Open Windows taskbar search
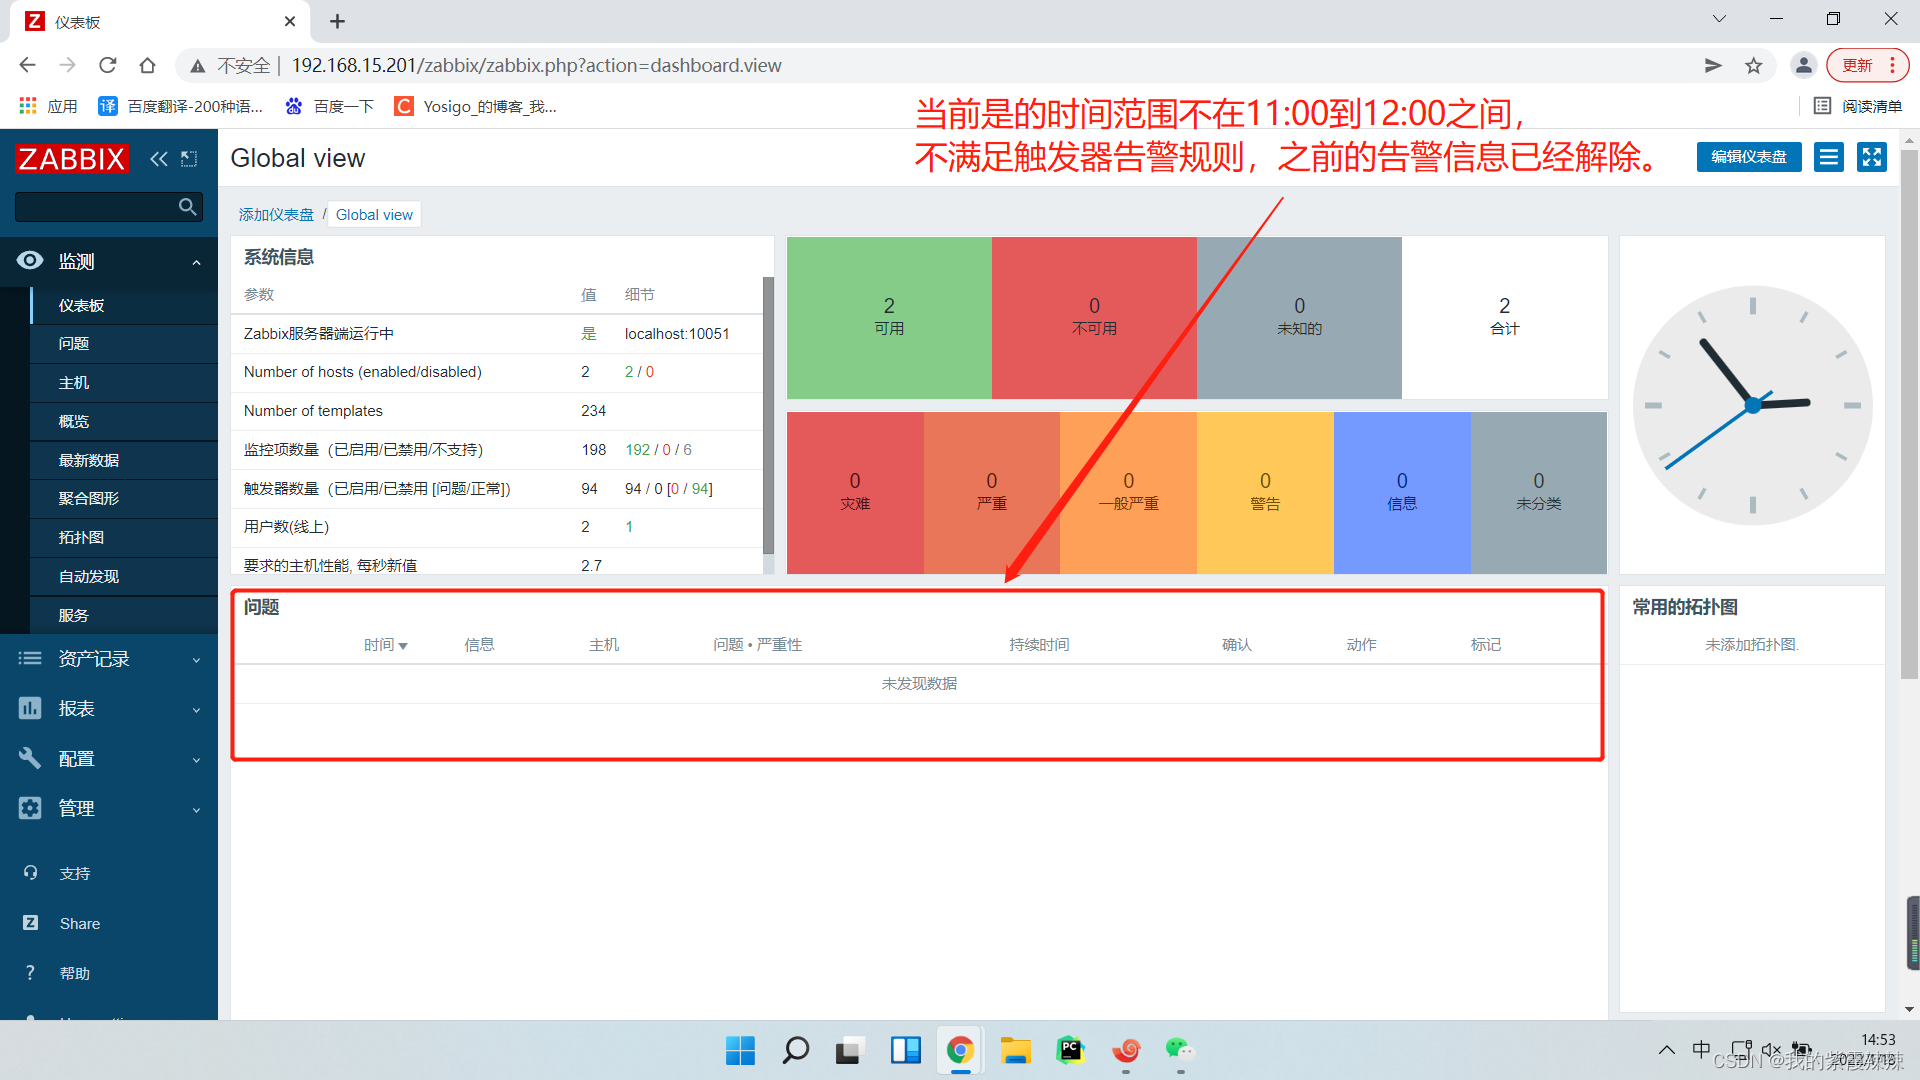 tap(796, 1050)
